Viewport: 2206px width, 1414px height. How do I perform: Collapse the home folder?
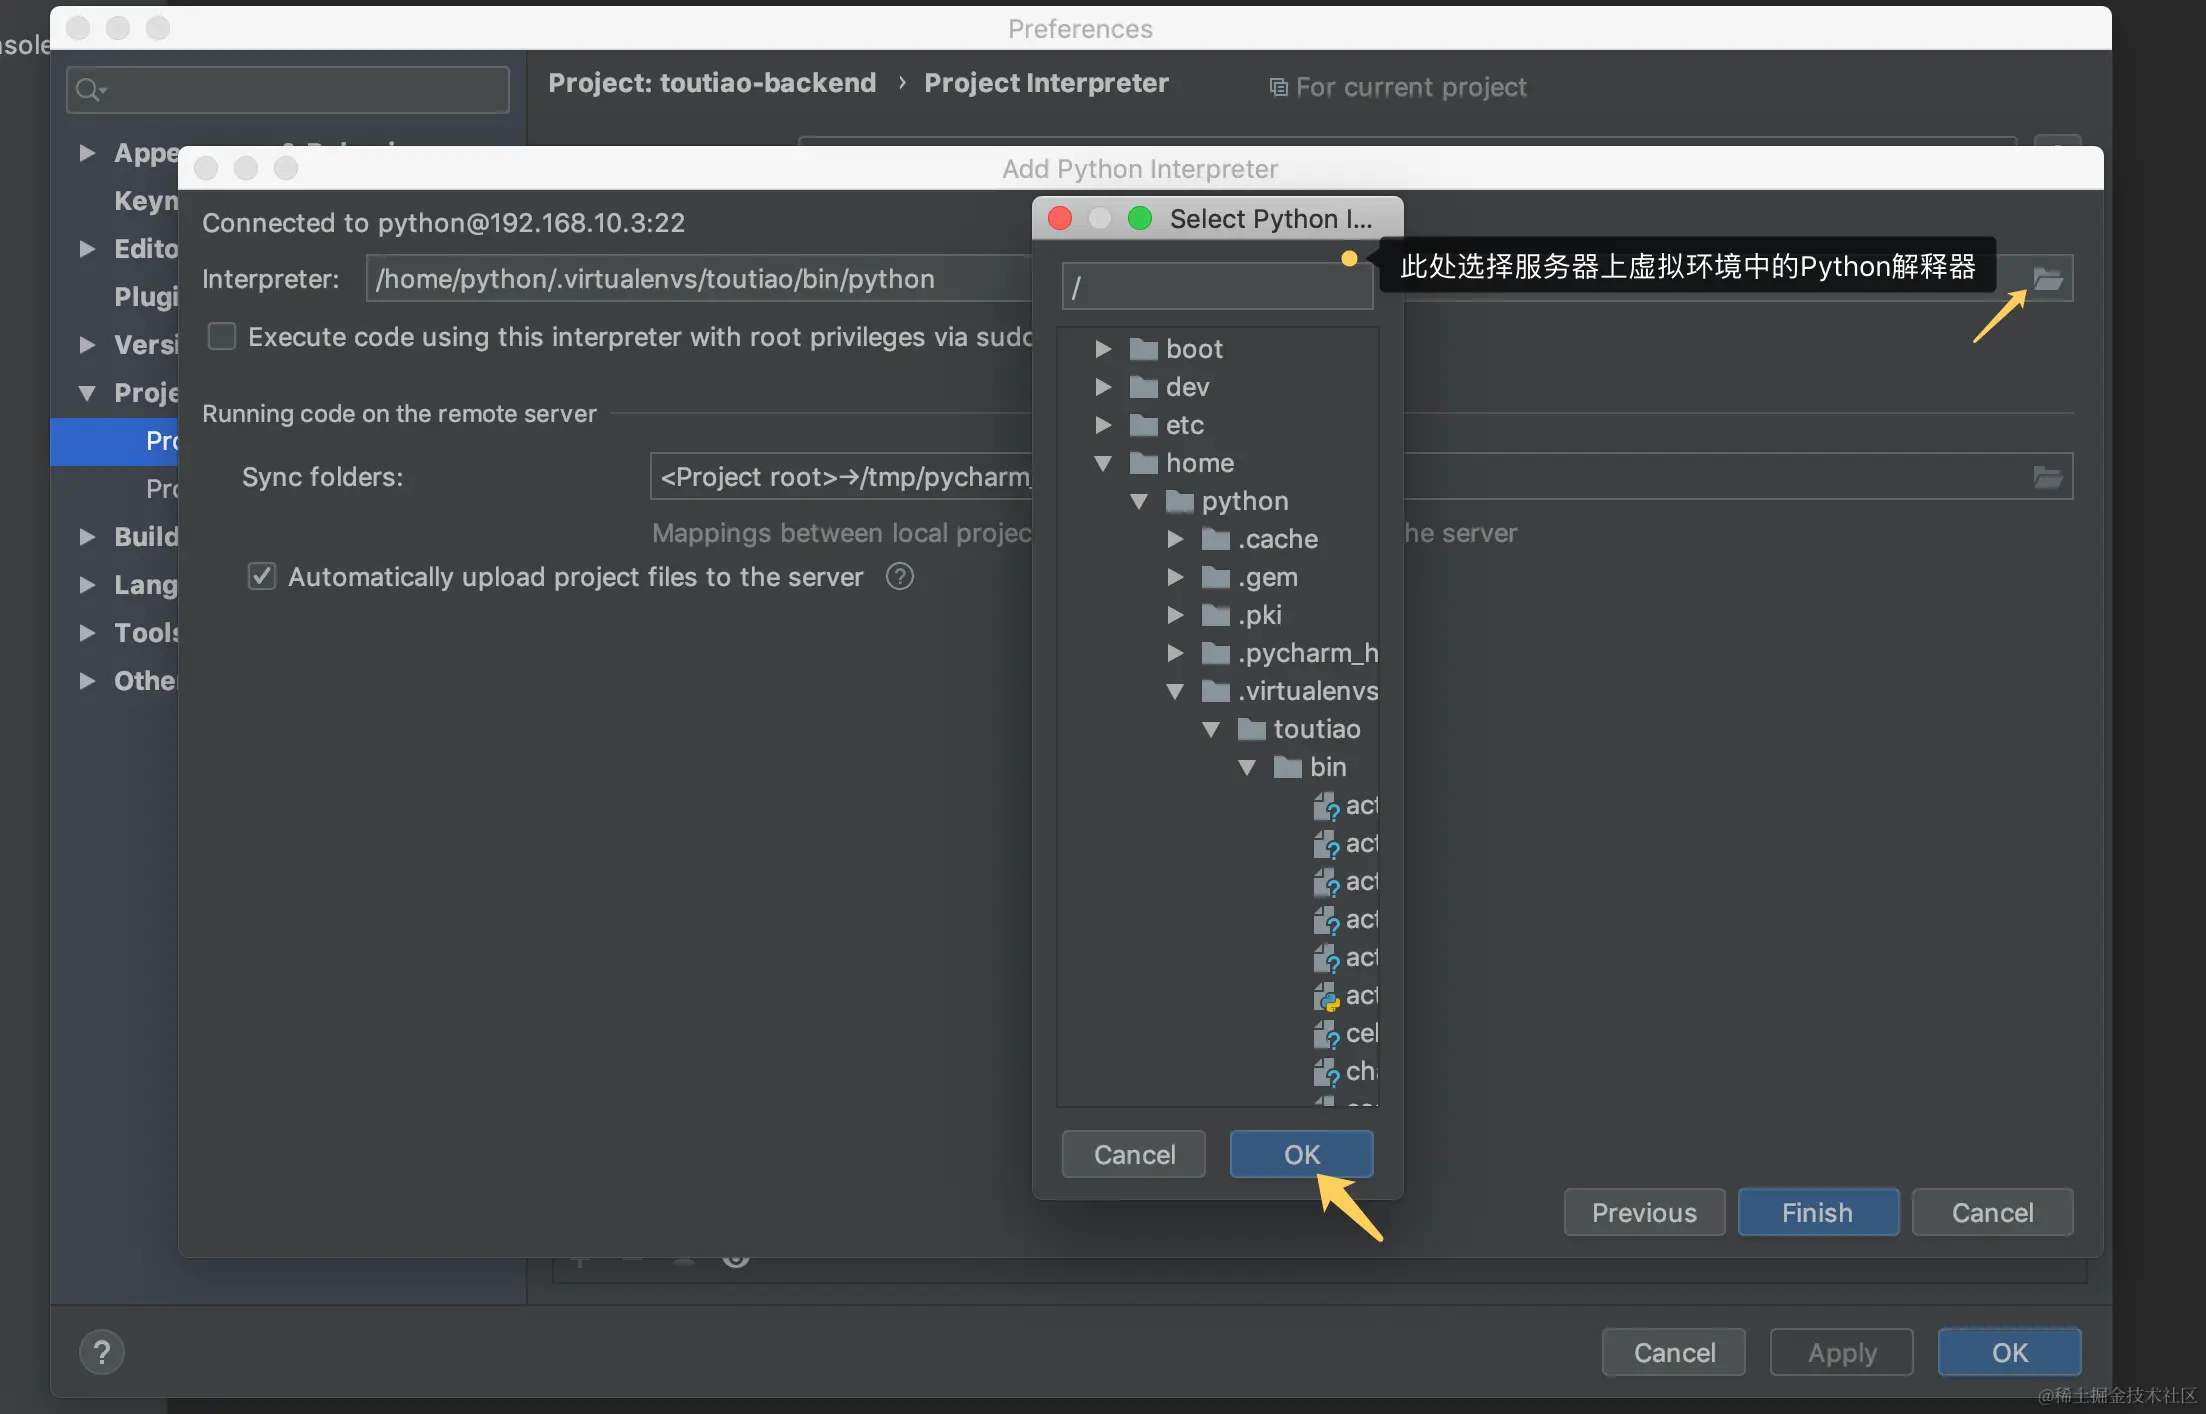(x=1103, y=463)
